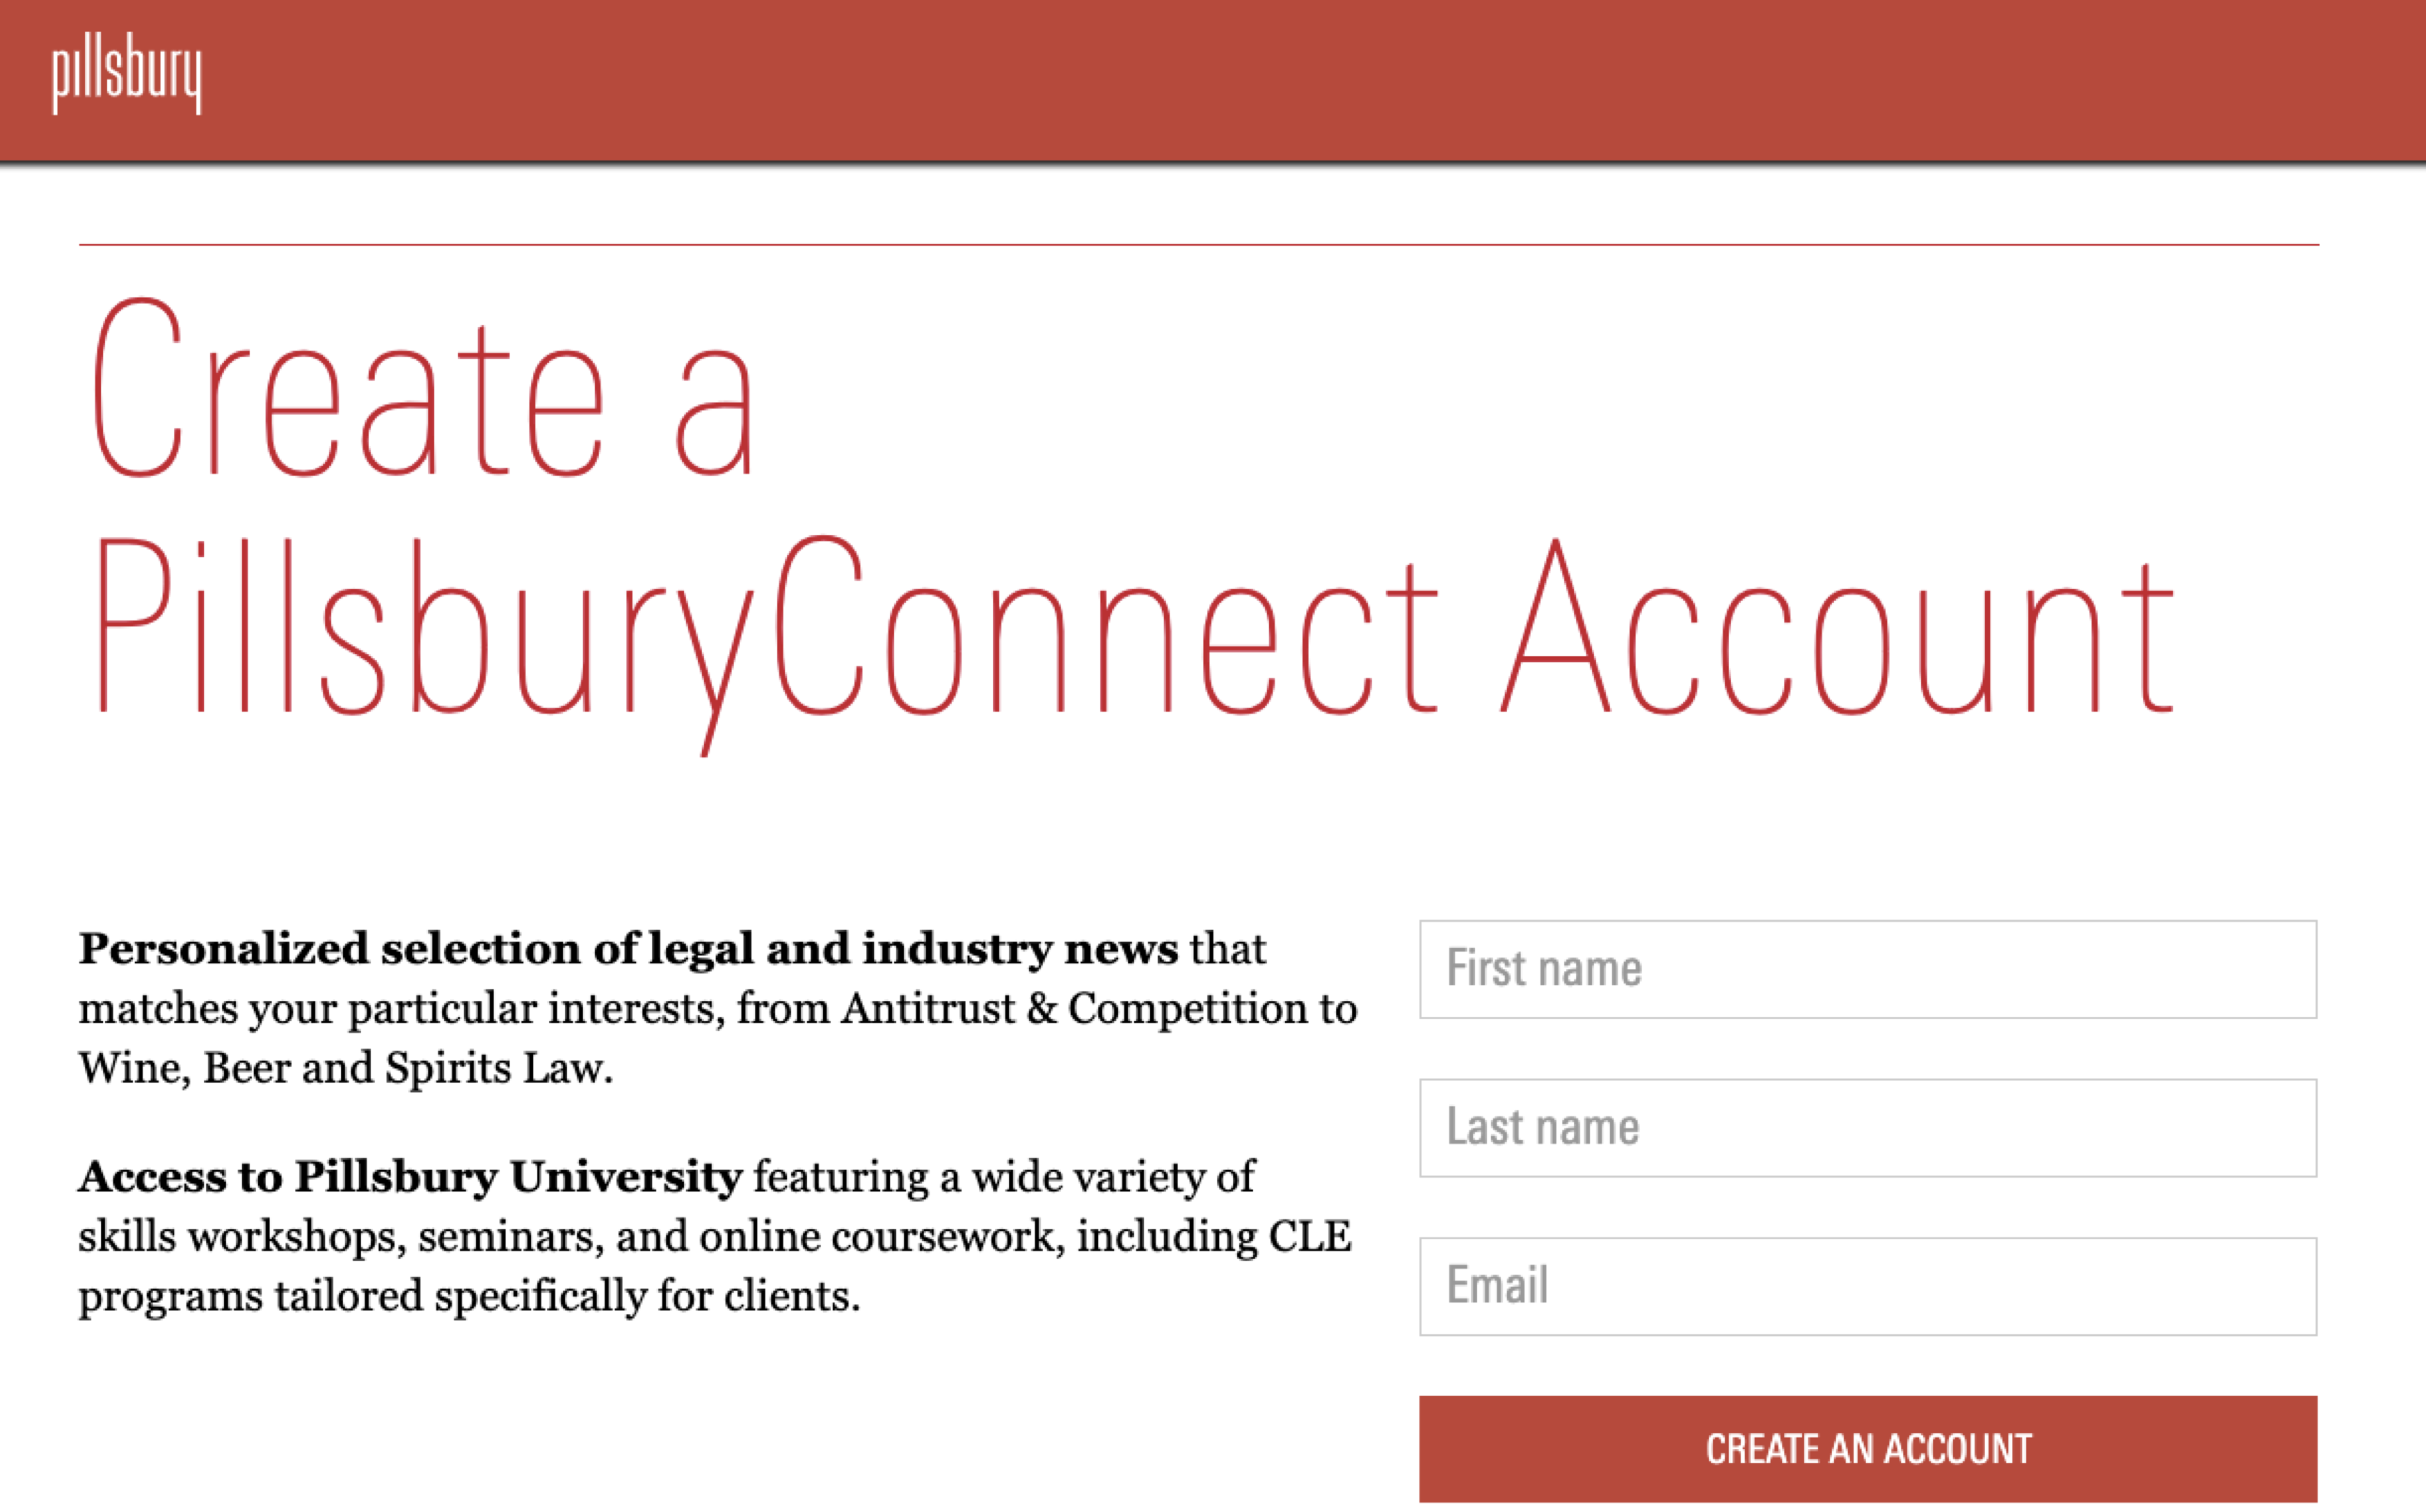Click the Pillsbury logo in the header
The height and width of the screenshot is (1512, 2426).
pyautogui.click(x=127, y=77)
